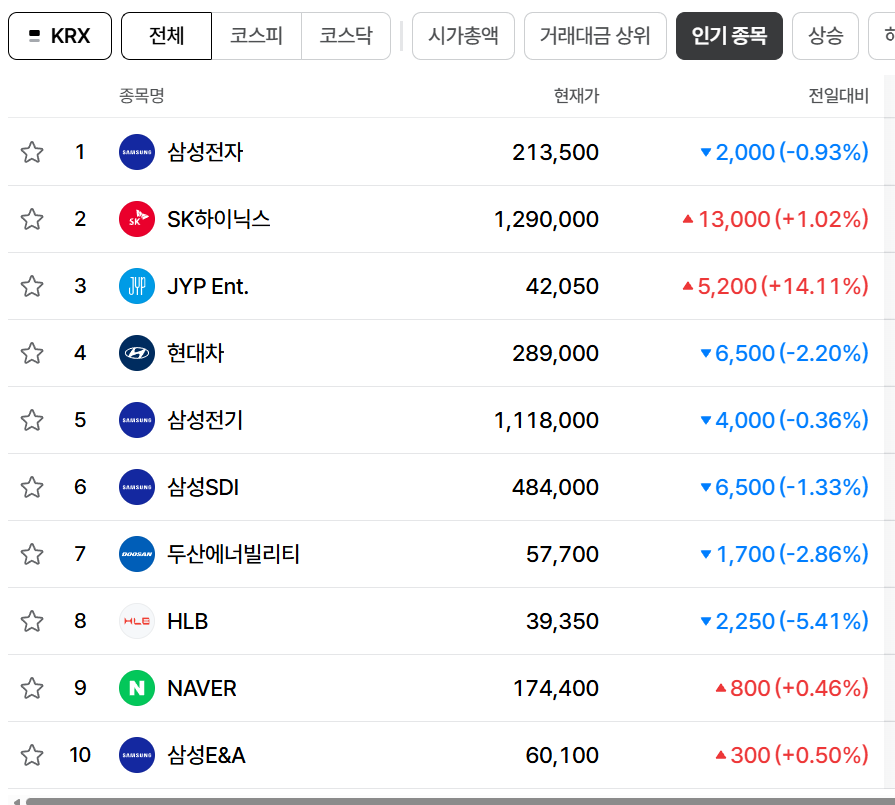Star the NAVER row
895x805 pixels.
click(x=32, y=688)
